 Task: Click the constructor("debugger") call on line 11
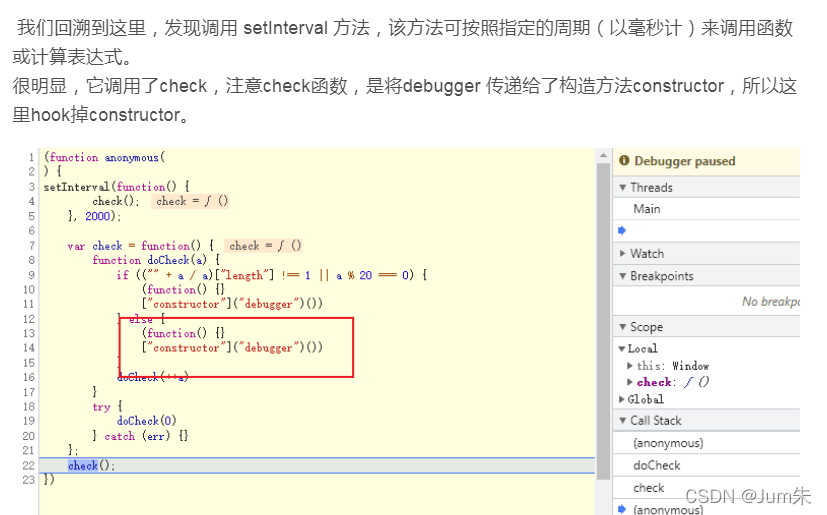[232, 304]
